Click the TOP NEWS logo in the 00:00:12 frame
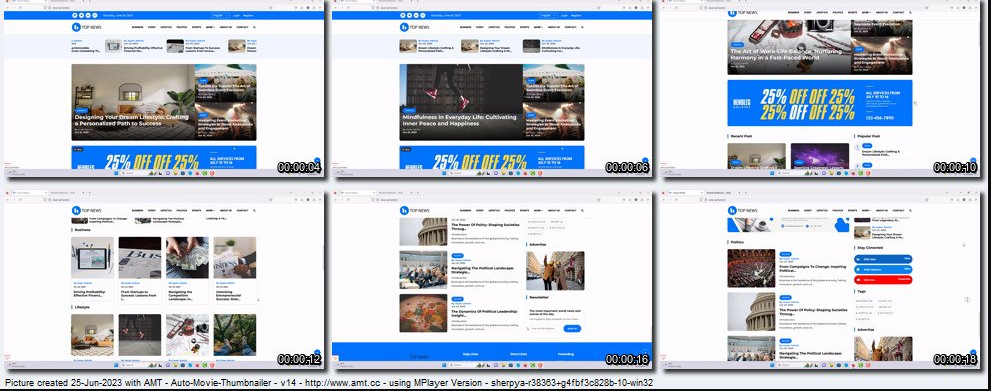The image size is (991, 391). pyautogui.click(x=86, y=210)
